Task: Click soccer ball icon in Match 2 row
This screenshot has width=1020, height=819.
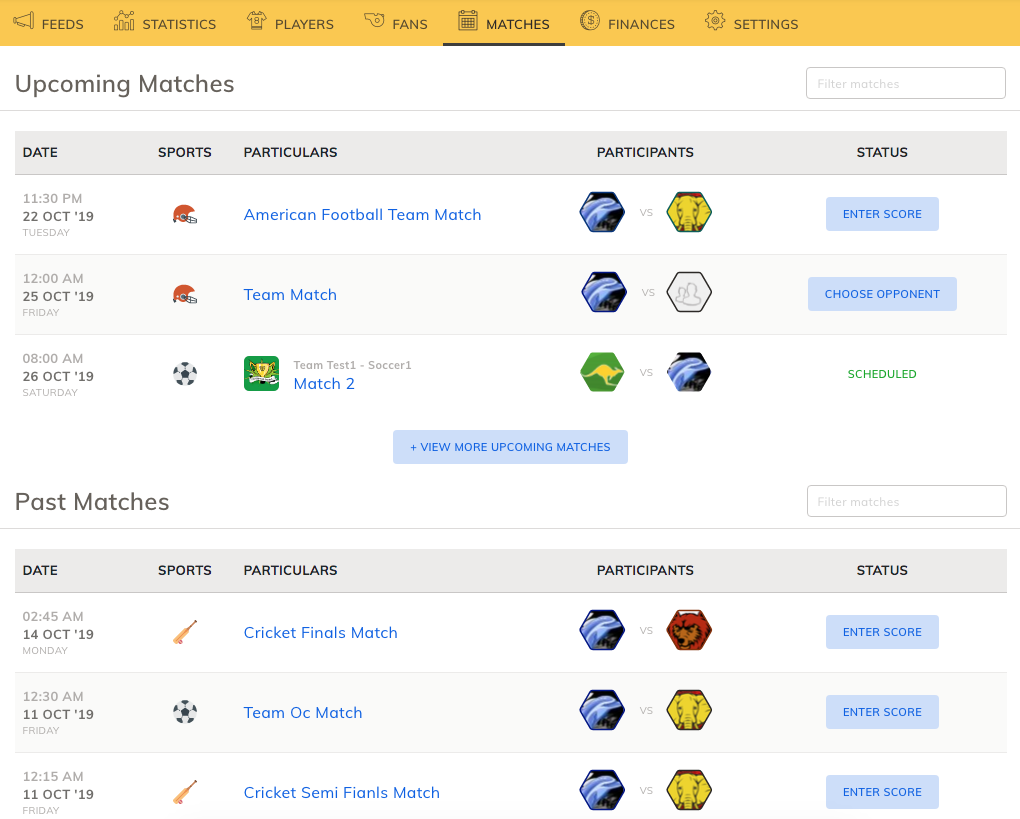Action: 185,374
